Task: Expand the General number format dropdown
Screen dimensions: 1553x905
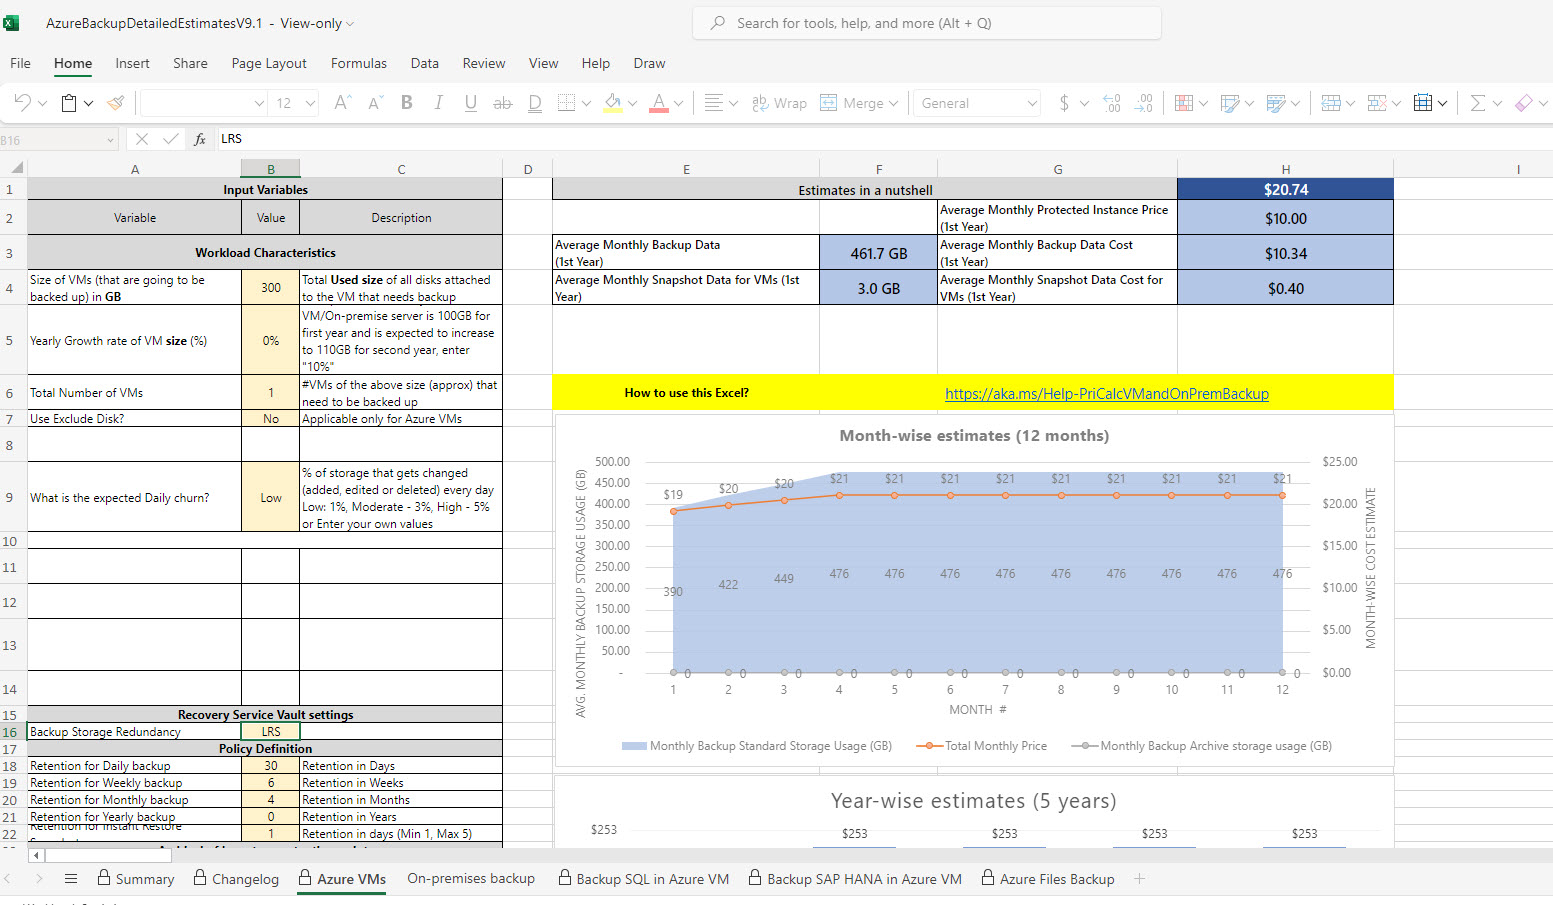Action: click(x=1031, y=103)
